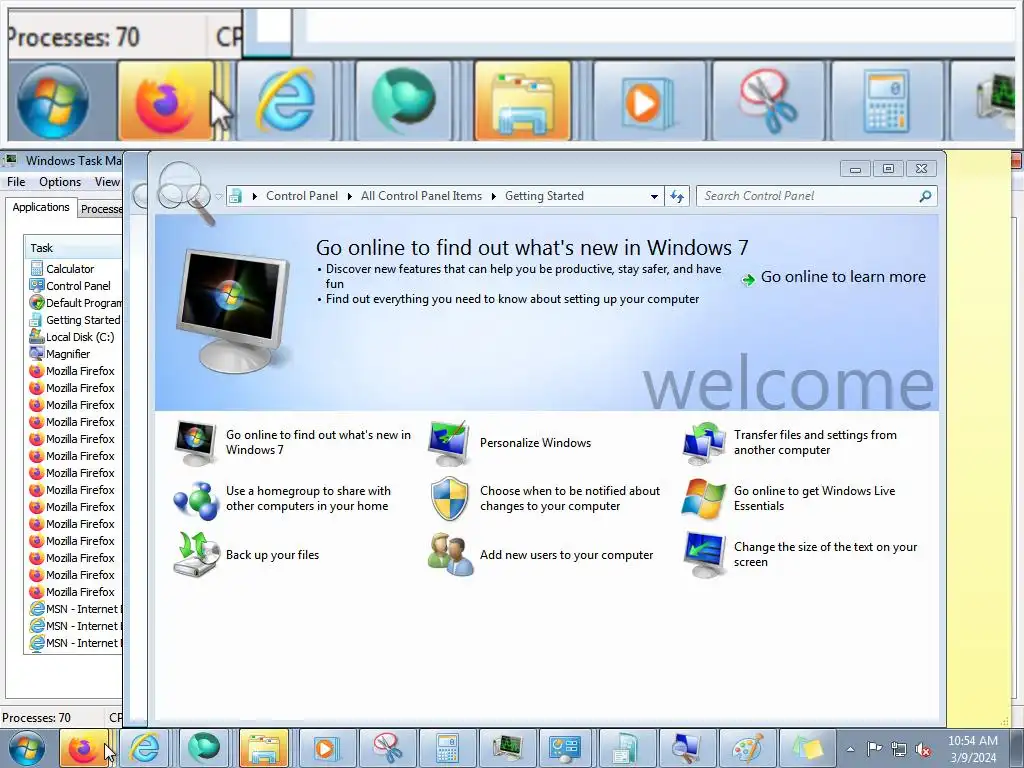Click All Control Panel Items breadcrumb
The height and width of the screenshot is (768, 1024).
(421, 196)
